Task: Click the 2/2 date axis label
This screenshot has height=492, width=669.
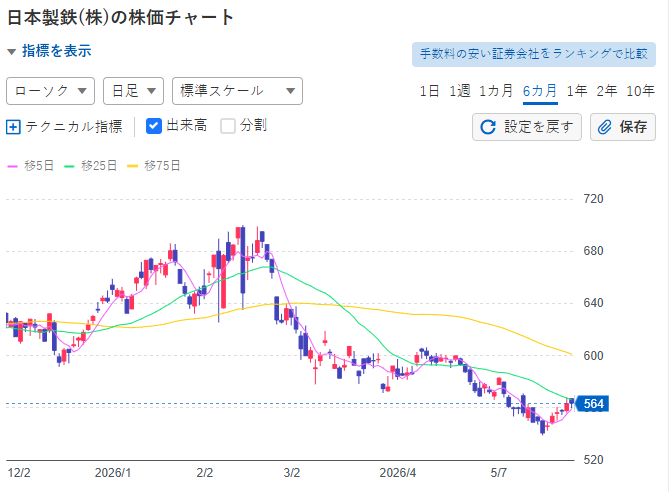Action: (x=205, y=473)
